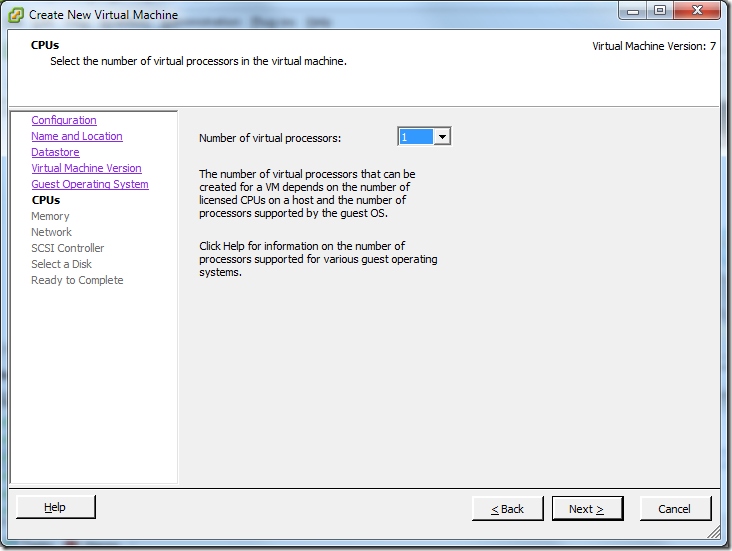The width and height of the screenshot is (732, 551).
Task: Cancel the virtual machine wizard
Action: tap(675, 509)
